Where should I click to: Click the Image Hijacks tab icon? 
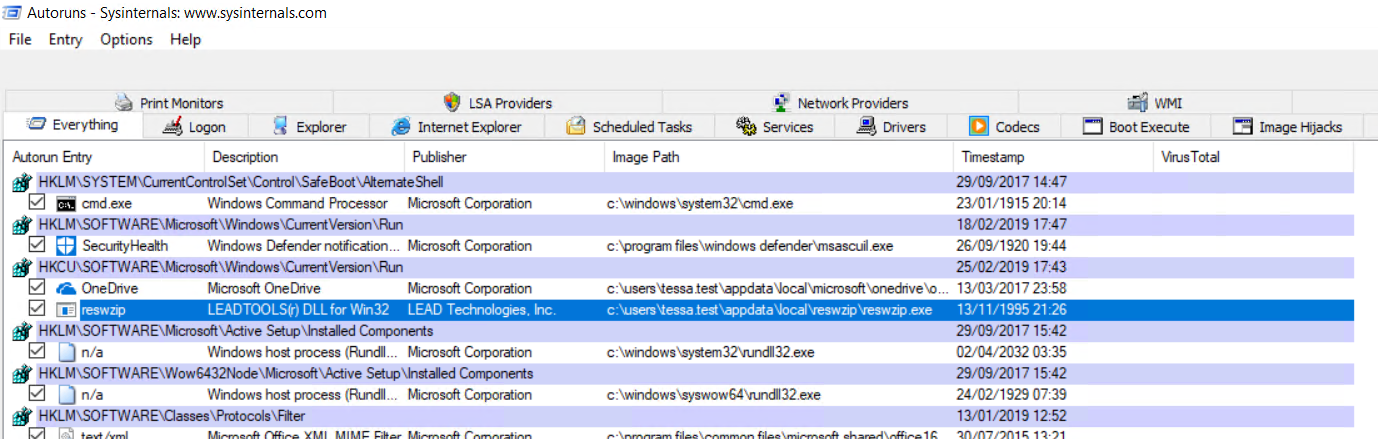1243,126
